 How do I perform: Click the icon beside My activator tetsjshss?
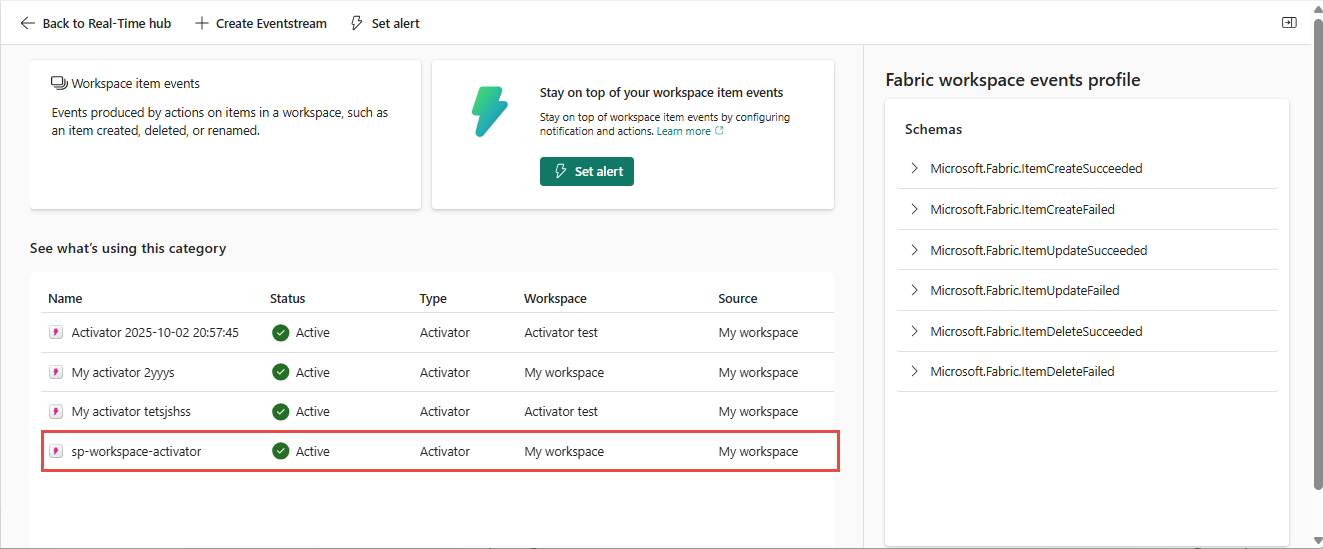(56, 411)
